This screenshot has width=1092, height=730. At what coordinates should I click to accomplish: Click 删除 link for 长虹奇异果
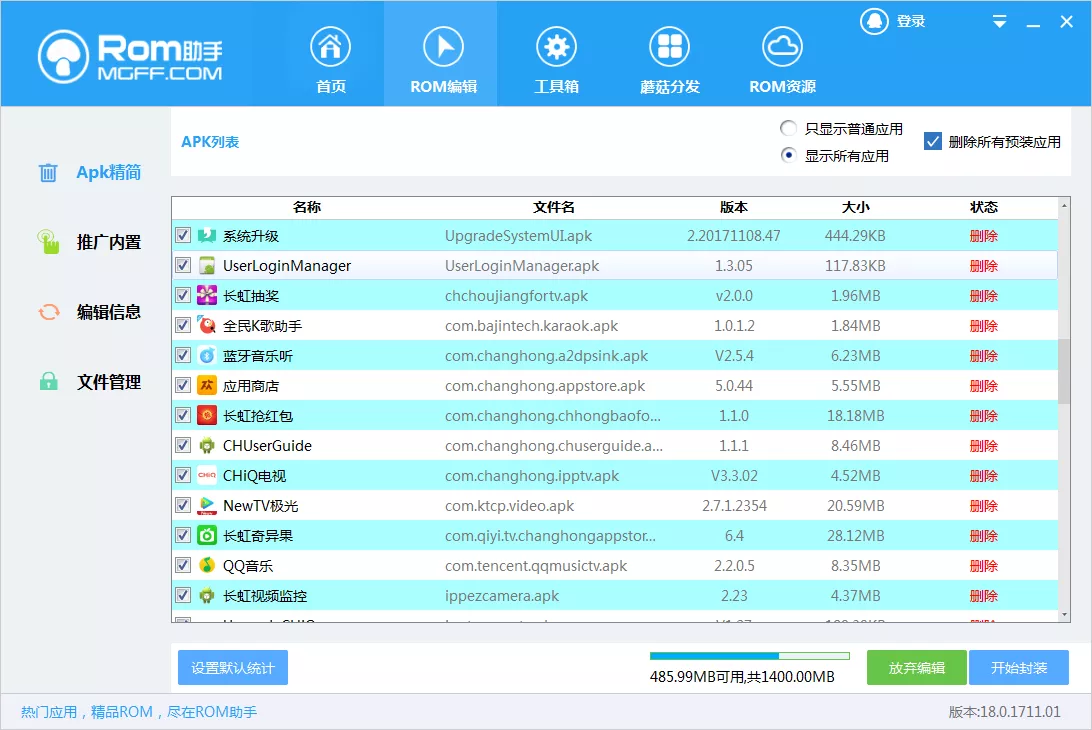(983, 535)
